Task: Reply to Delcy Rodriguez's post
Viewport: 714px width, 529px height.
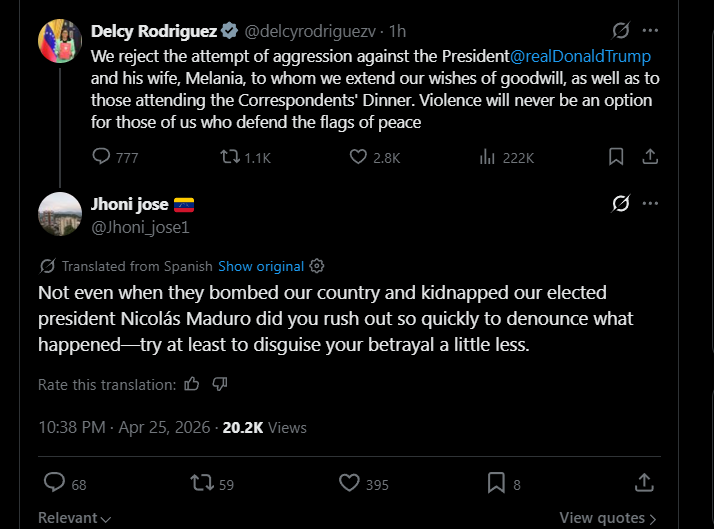Action: pos(102,157)
